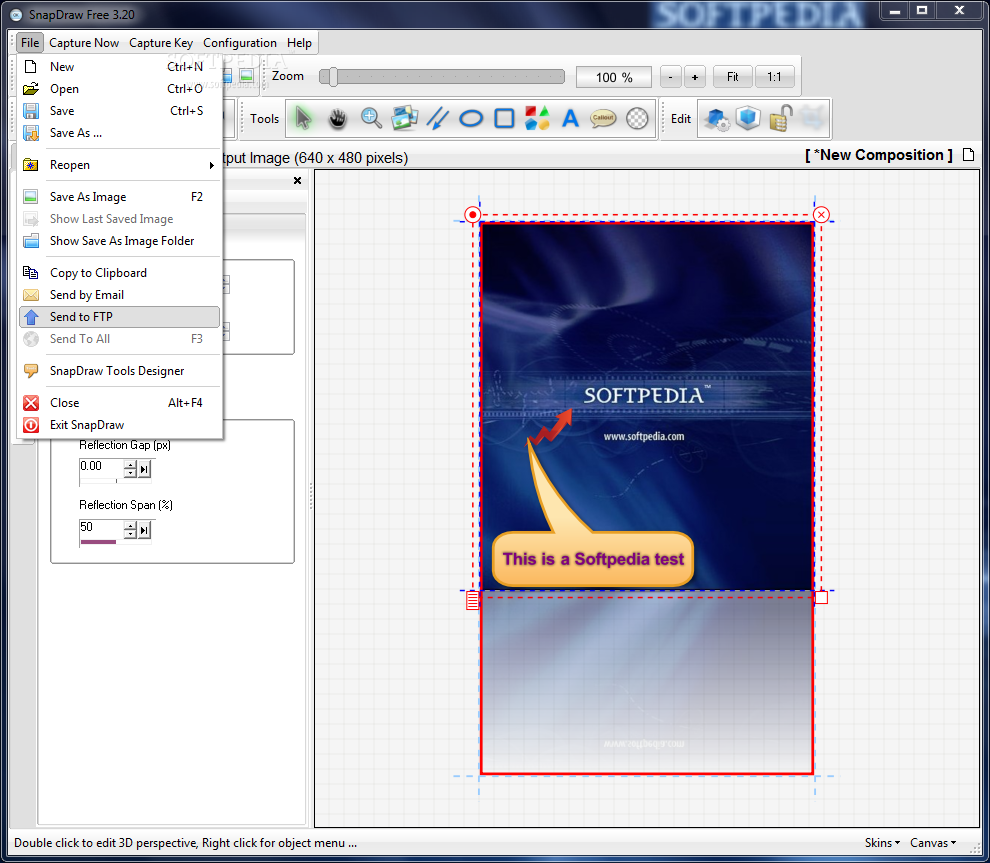Choose Copy to Clipboard
This screenshot has height=863, width=990.
(120, 273)
